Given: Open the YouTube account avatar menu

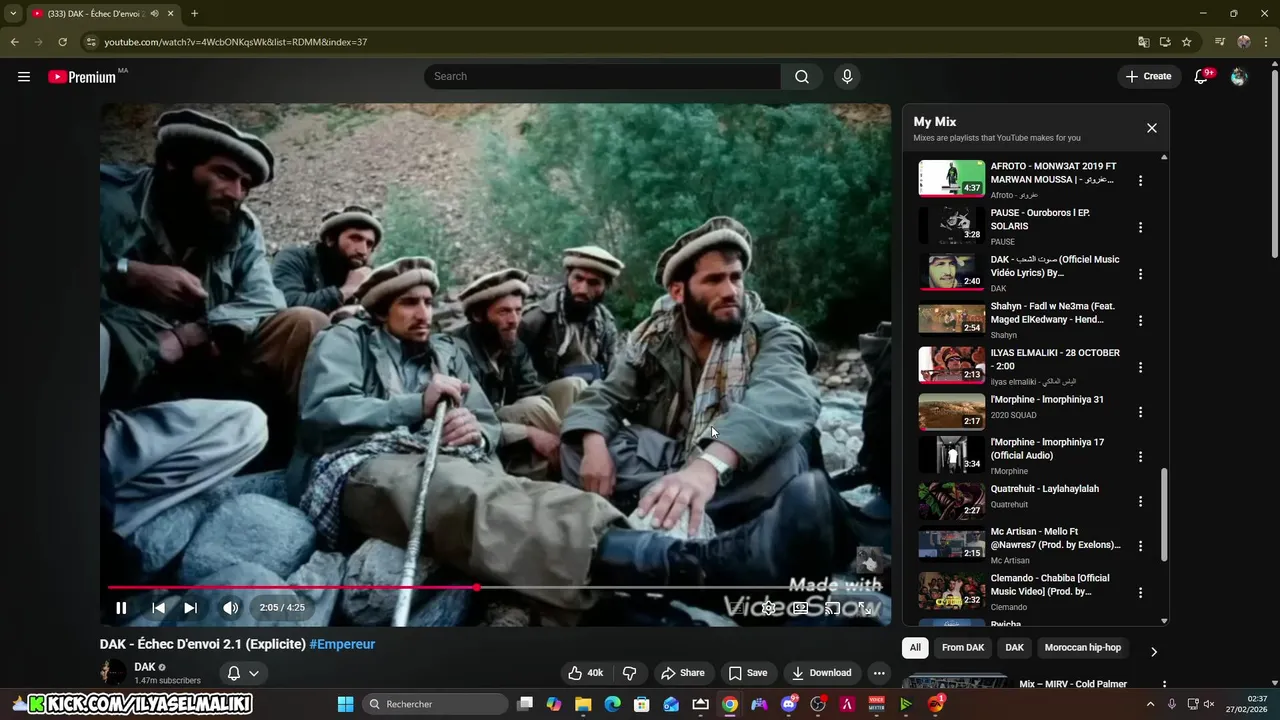Looking at the screenshot, I should point(1239,77).
